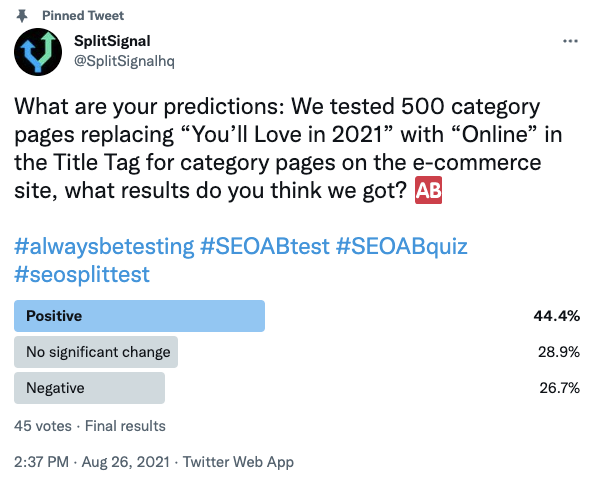Open the 2:37 PM Aug 26, 2021 timestamp

click(x=92, y=462)
